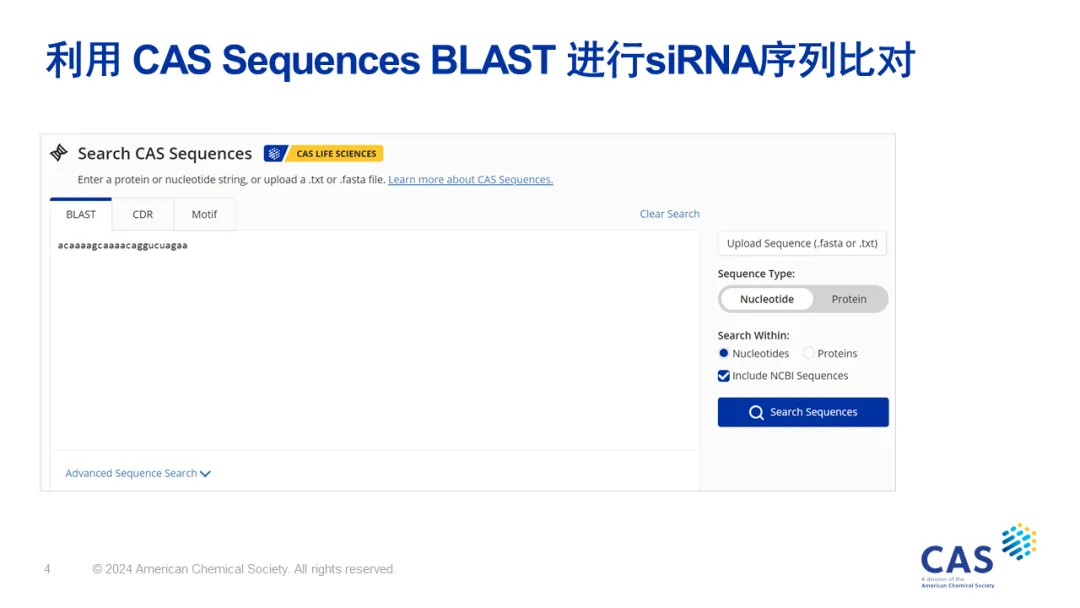This screenshot has width=1080, height=608.
Task: Click the Clear Search link
Action: tap(669, 214)
